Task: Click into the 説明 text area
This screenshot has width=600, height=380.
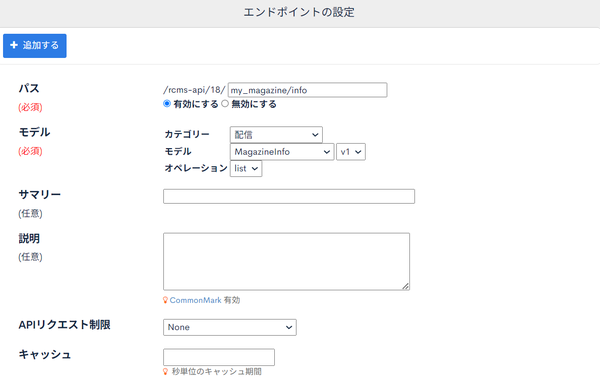Action: 286,261
